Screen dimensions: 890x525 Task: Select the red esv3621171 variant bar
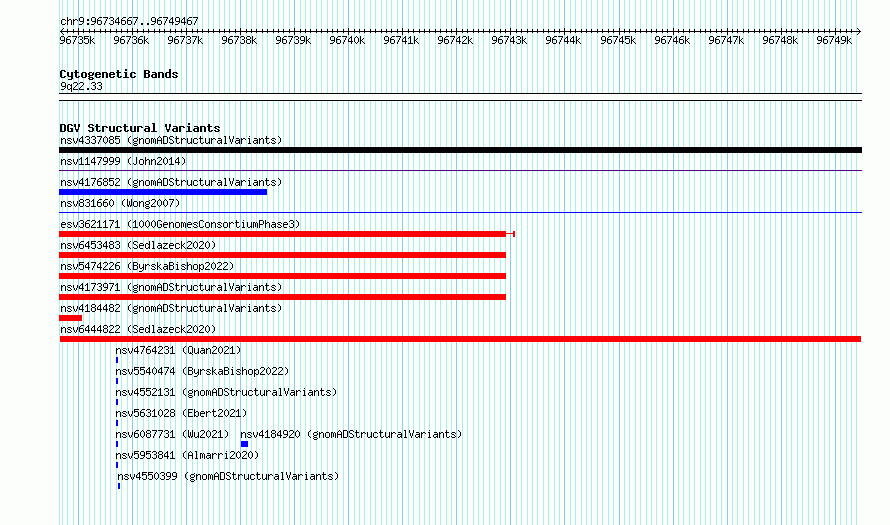point(287,234)
